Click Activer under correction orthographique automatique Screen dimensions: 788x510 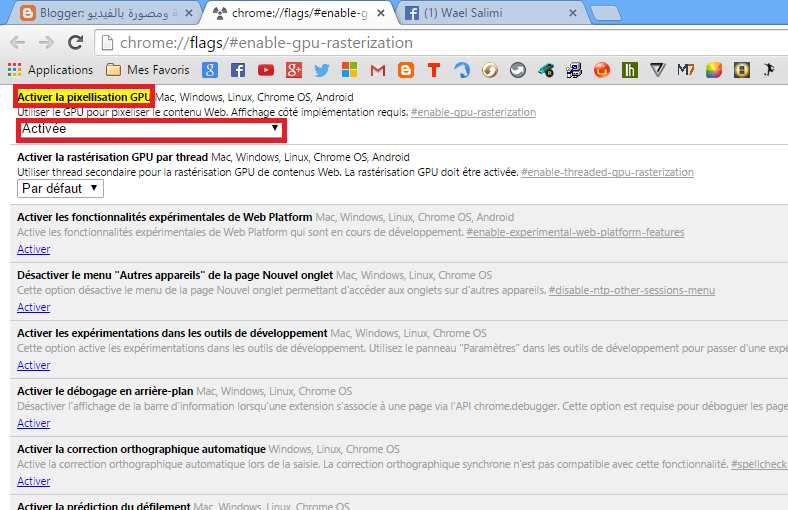pyautogui.click(x=34, y=481)
